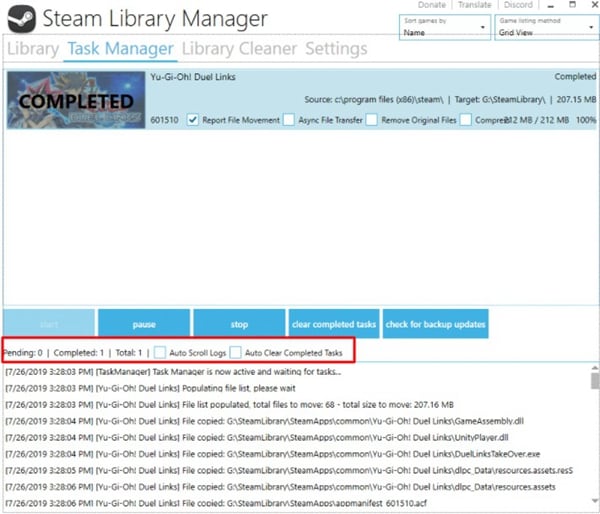Click the Source path text of task
This screenshot has height=514, width=600.
point(374,100)
